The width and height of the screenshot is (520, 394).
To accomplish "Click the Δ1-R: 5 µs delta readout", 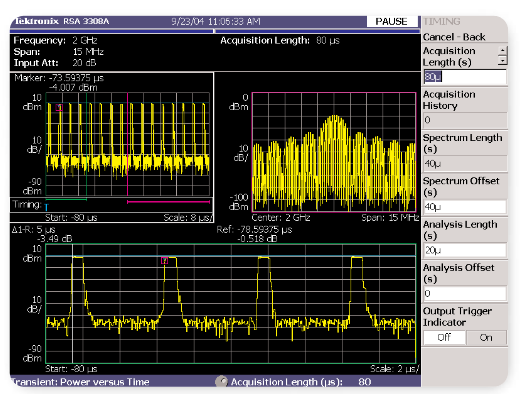I will (x=33, y=230).
